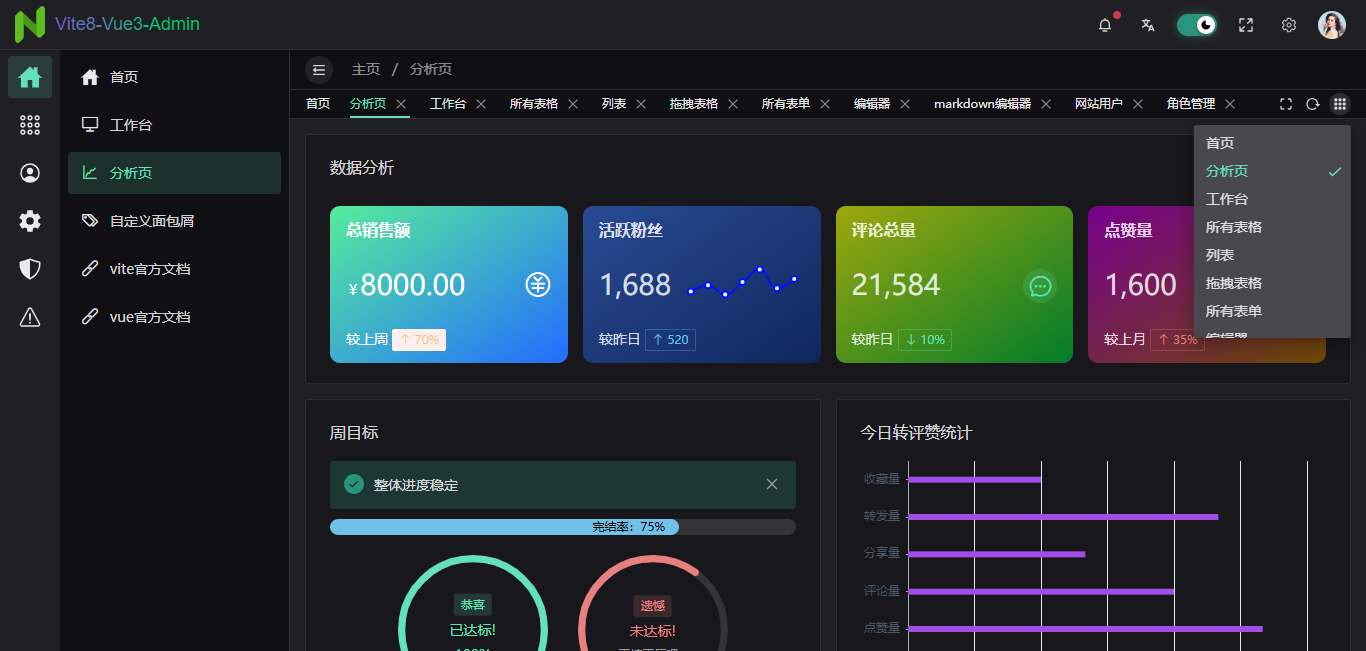Open vue官方文档 link in side menu
This screenshot has width=1366, height=651.
pyautogui.click(x=174, y=317)
